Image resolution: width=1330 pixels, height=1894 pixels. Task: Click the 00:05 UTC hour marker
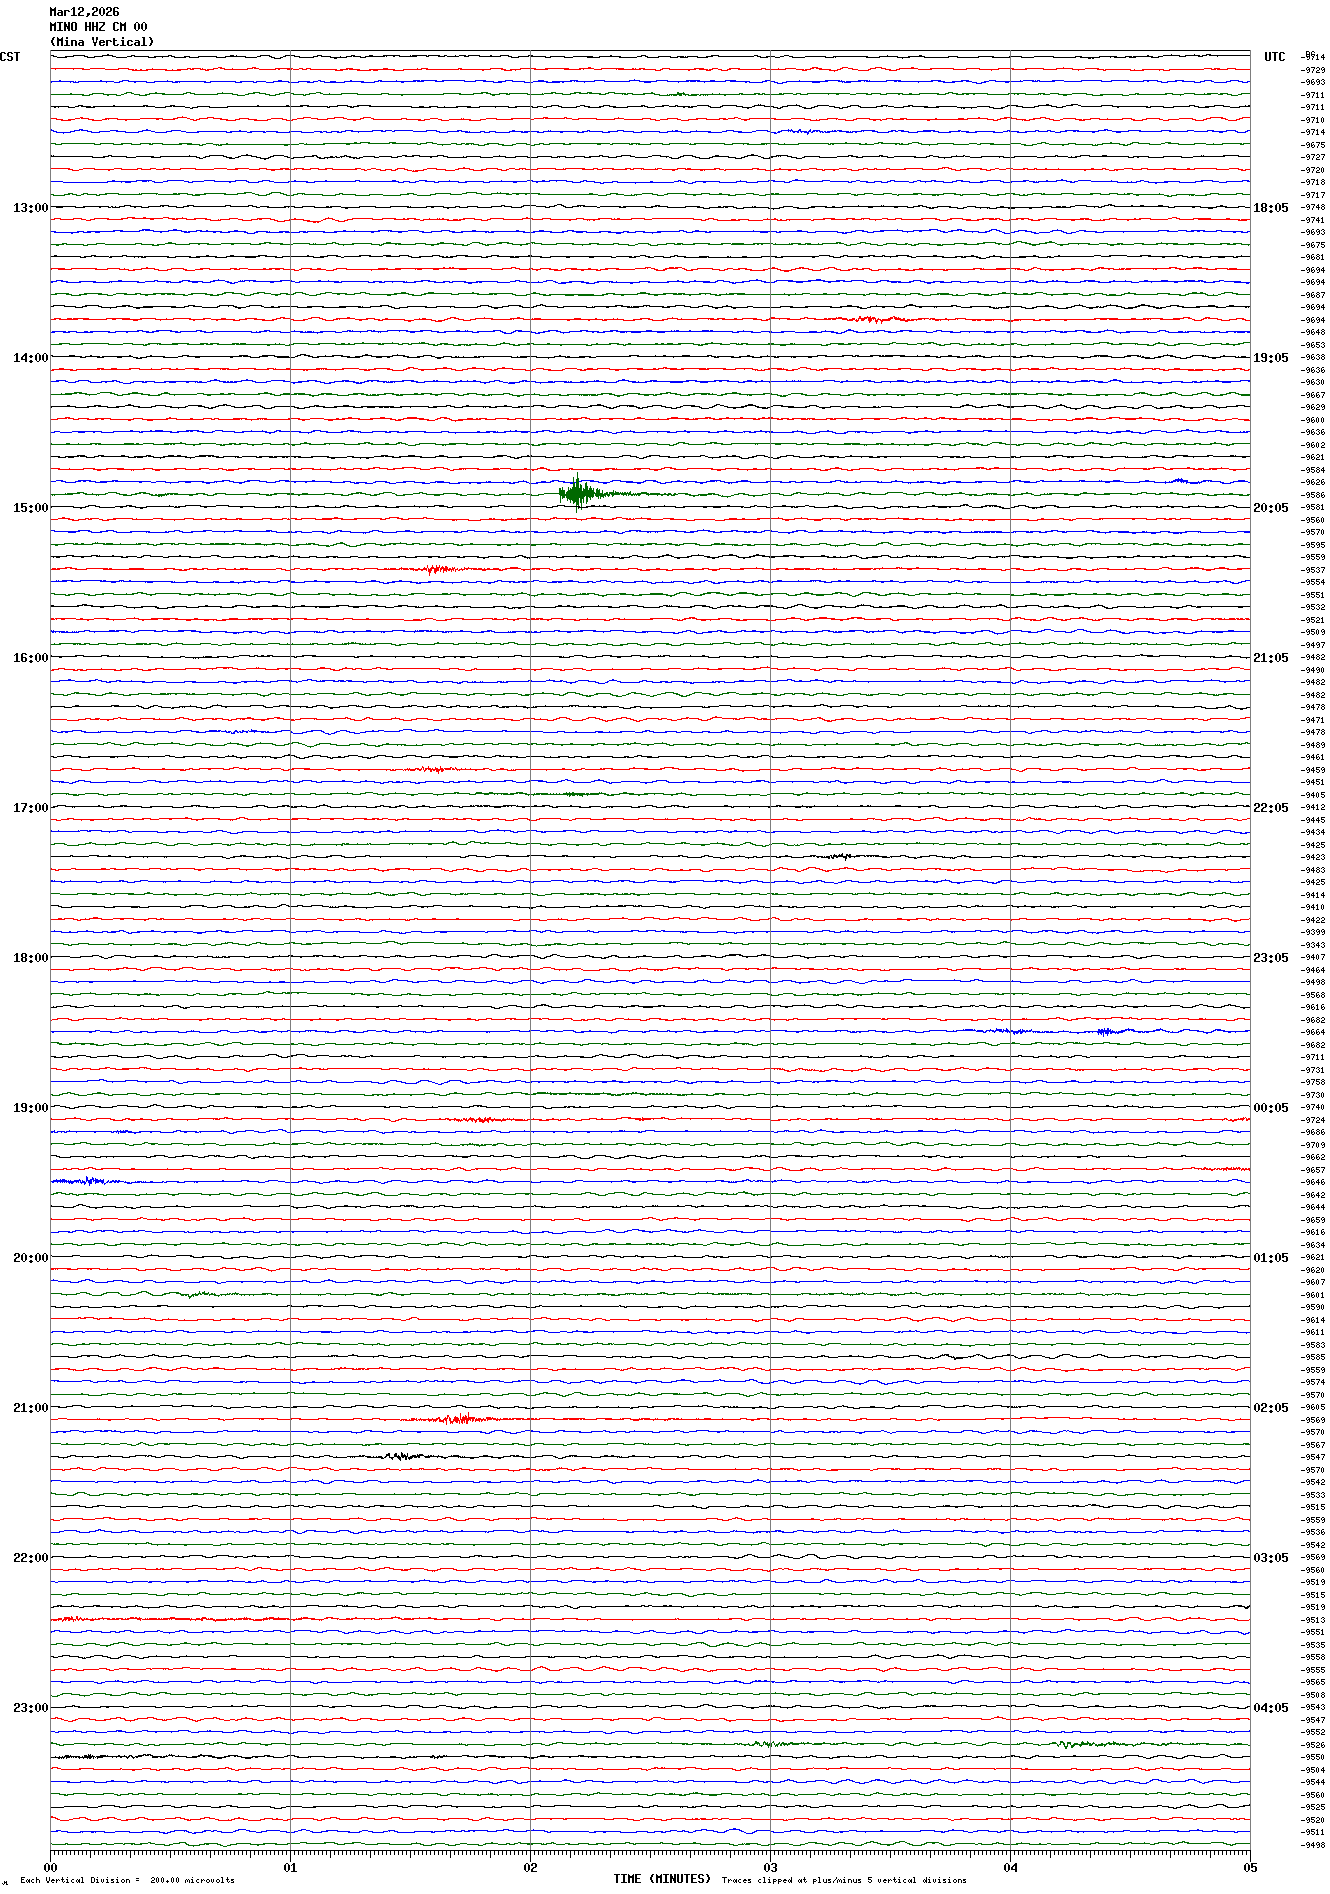click(x=1270, y=1108)
